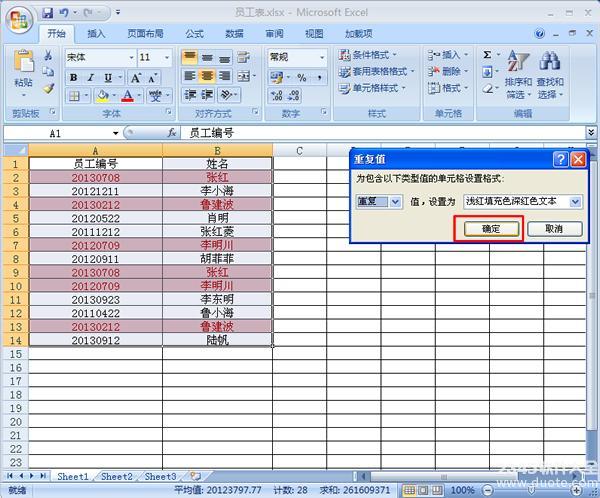This screenshot has width=600, height=498.
Task: Click 删除 in the cells group
Action: pos(448,72)
